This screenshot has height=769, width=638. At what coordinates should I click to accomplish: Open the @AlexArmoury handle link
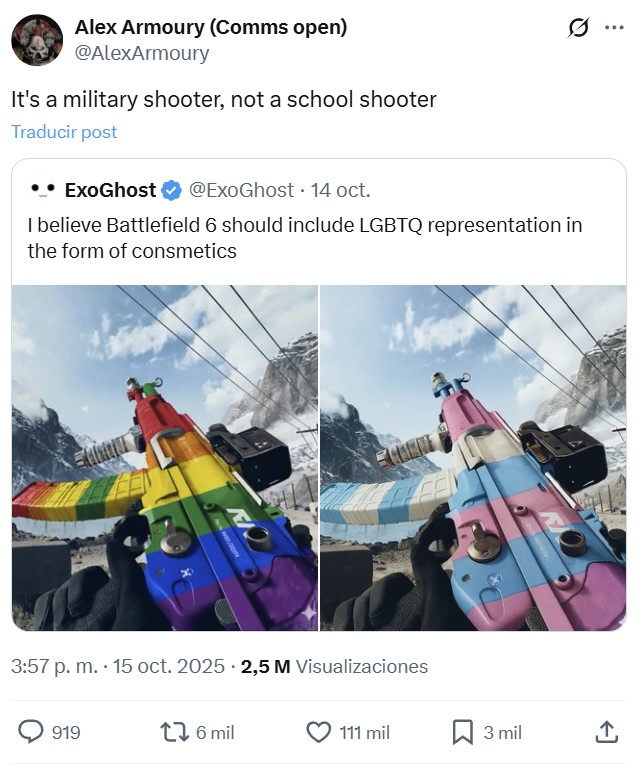click(x=142, y=53)
